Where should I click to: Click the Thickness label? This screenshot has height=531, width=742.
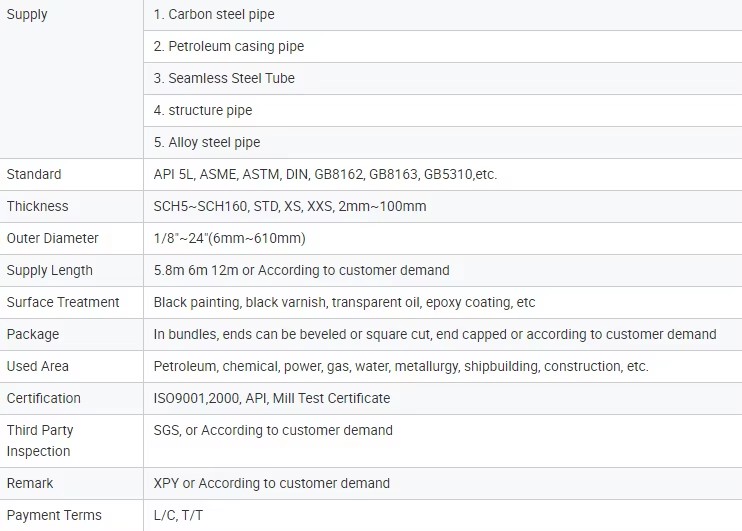(x=37, y=206)
